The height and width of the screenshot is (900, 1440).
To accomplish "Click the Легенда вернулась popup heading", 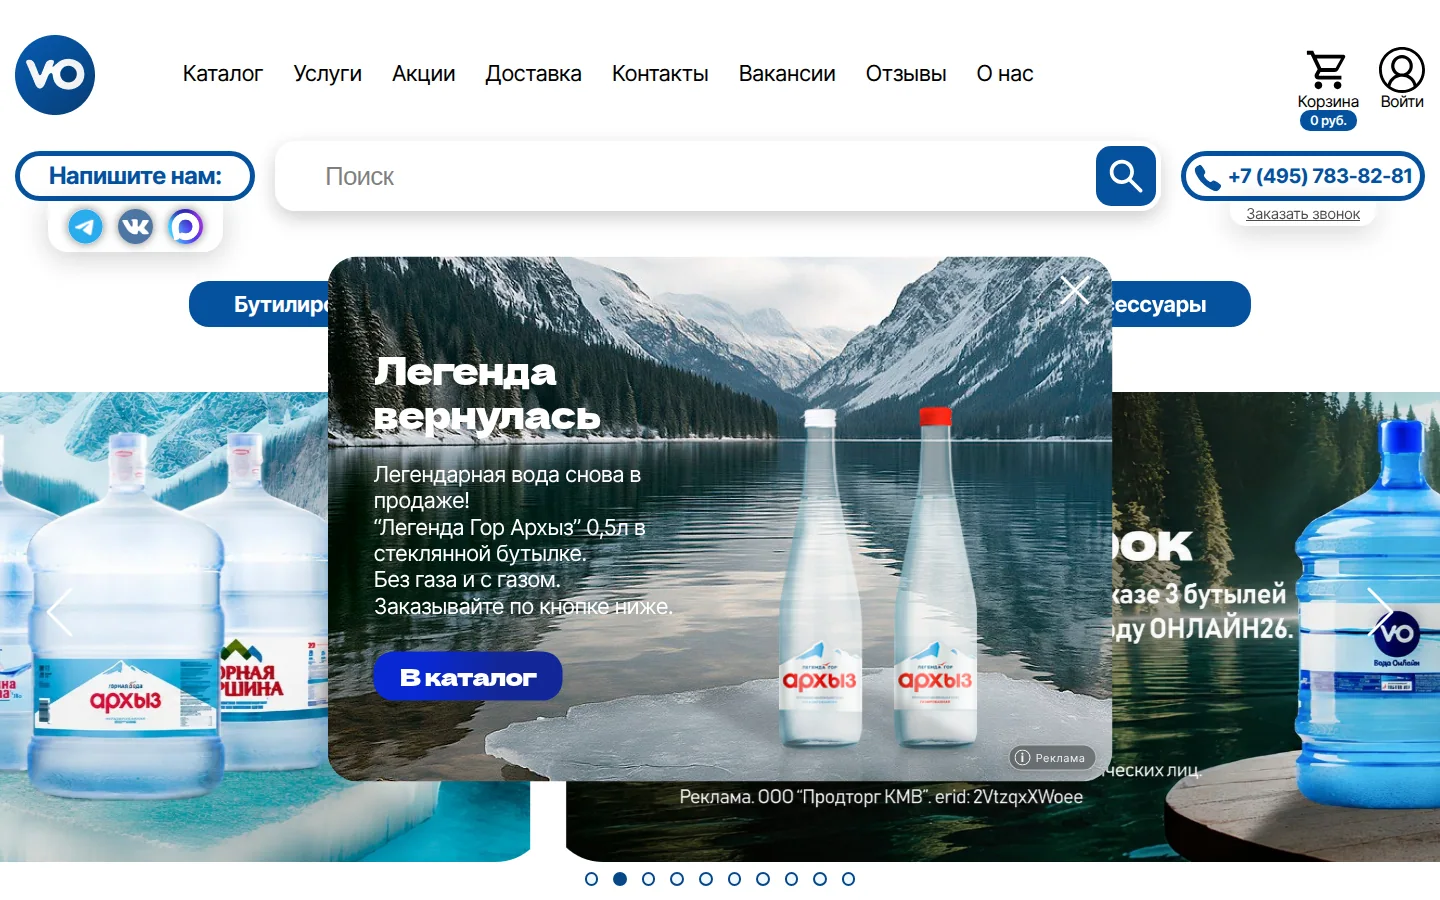I will point(487,394).
